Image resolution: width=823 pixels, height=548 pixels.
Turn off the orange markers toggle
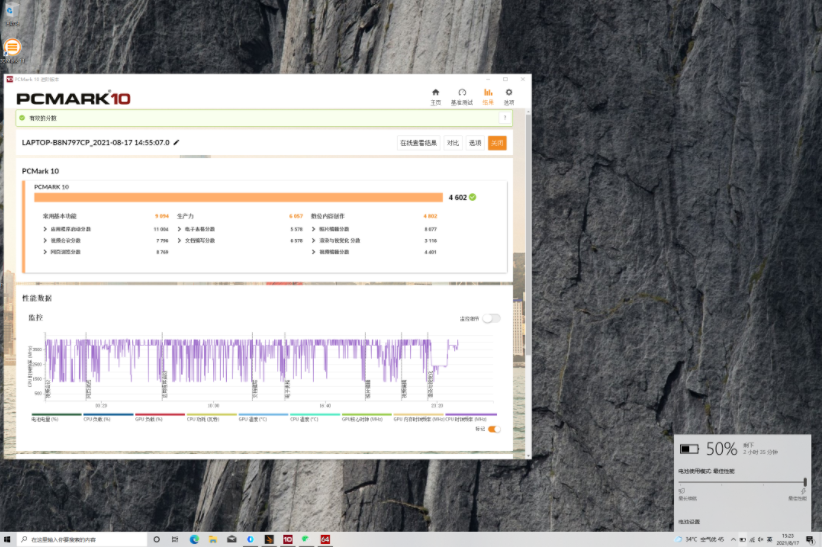[494, 429]
